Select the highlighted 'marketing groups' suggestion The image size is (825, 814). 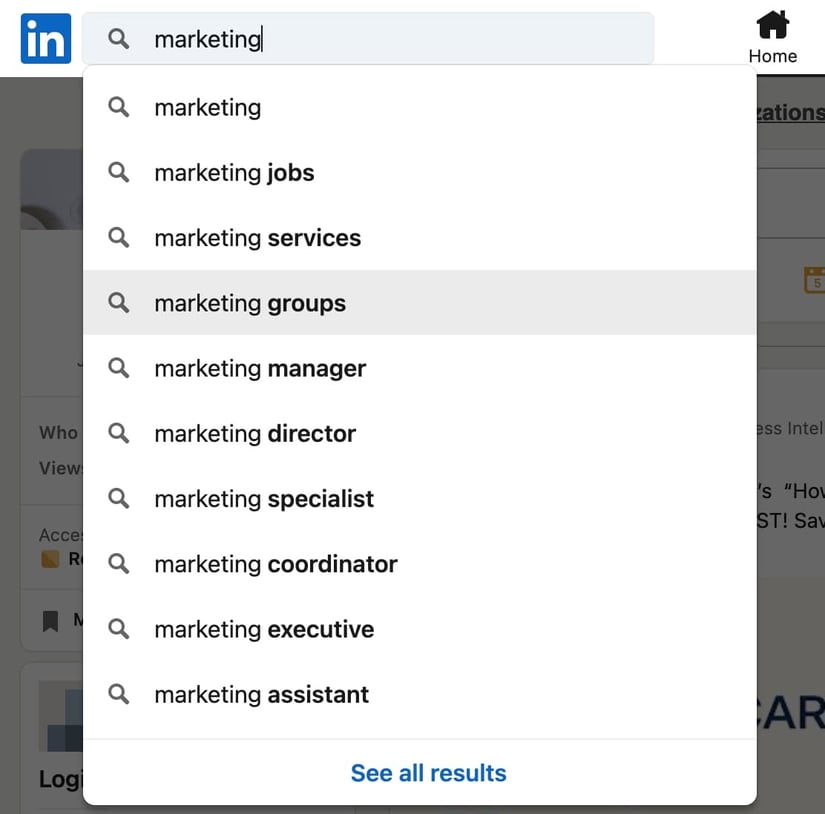click(x=249, y=302)
